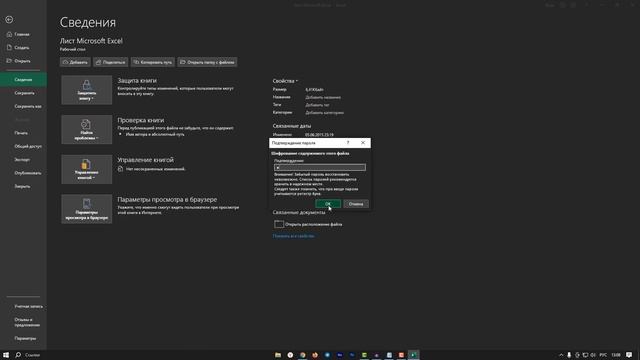This screenshot has width=640, height=360.
Task: Expand the Найти проблемы dropdown button
Action: pyautogui.click(x=87, y=130)
